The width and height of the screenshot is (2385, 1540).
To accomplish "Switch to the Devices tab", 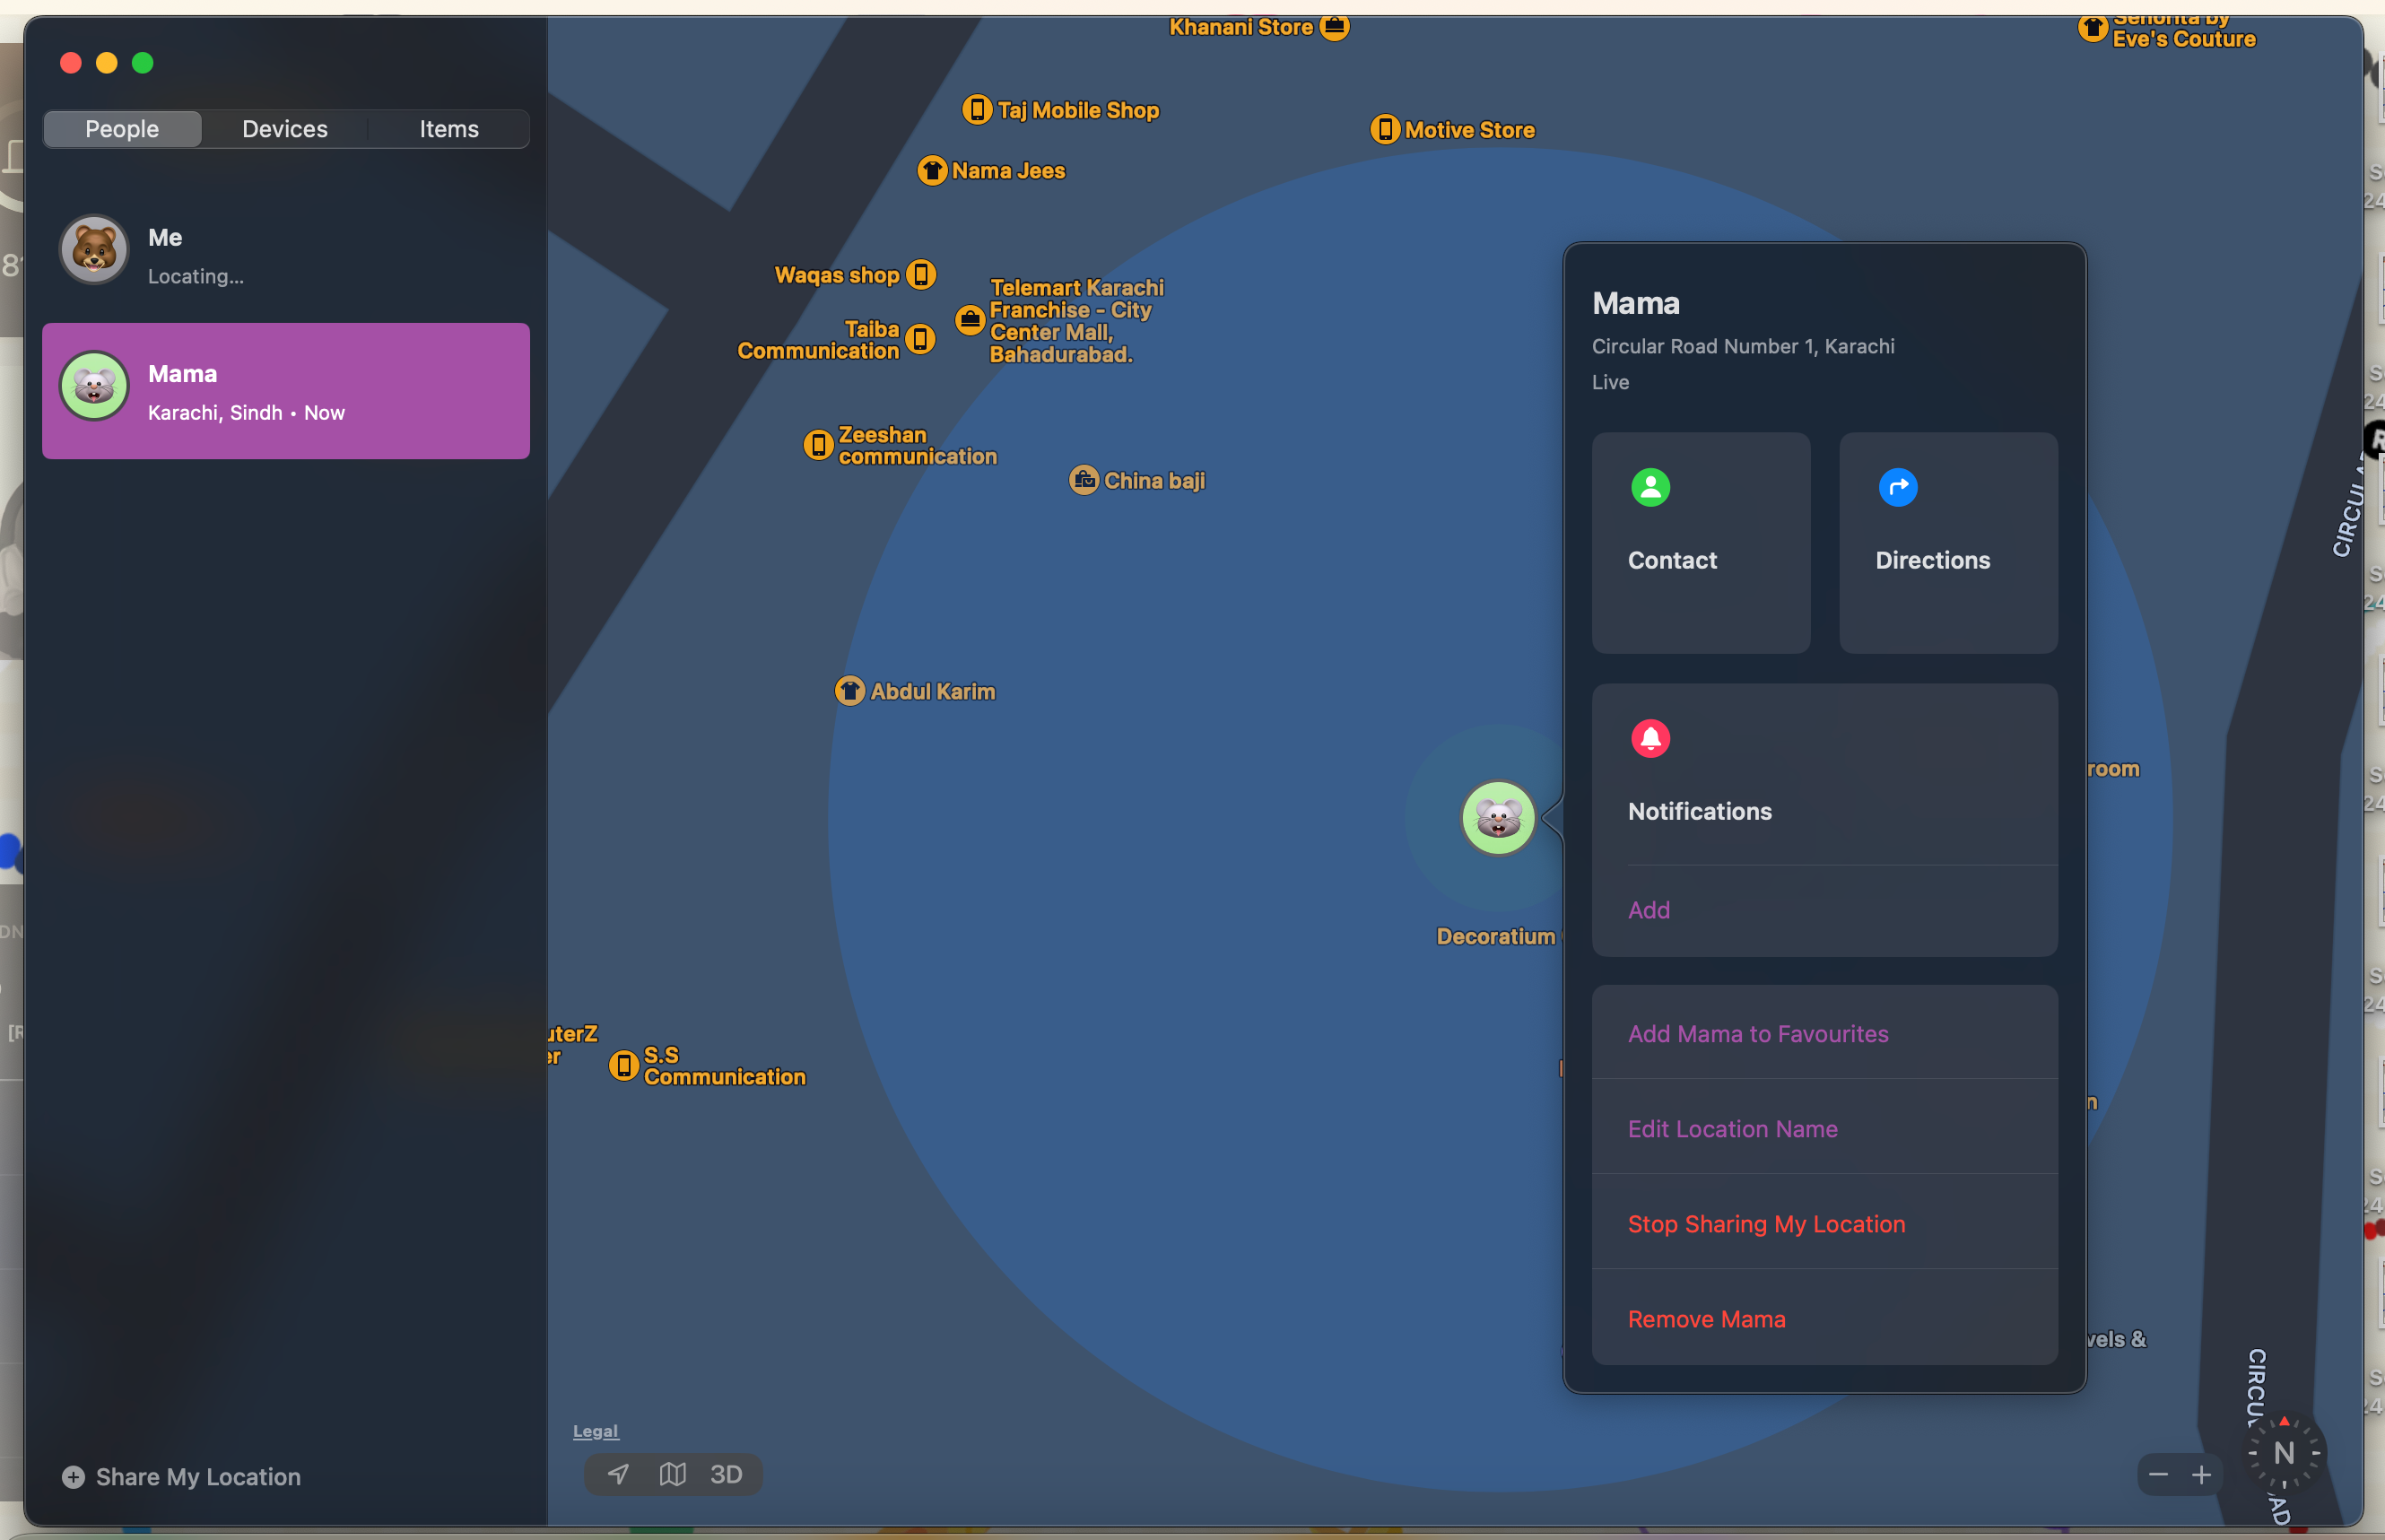I will [285, 129].
